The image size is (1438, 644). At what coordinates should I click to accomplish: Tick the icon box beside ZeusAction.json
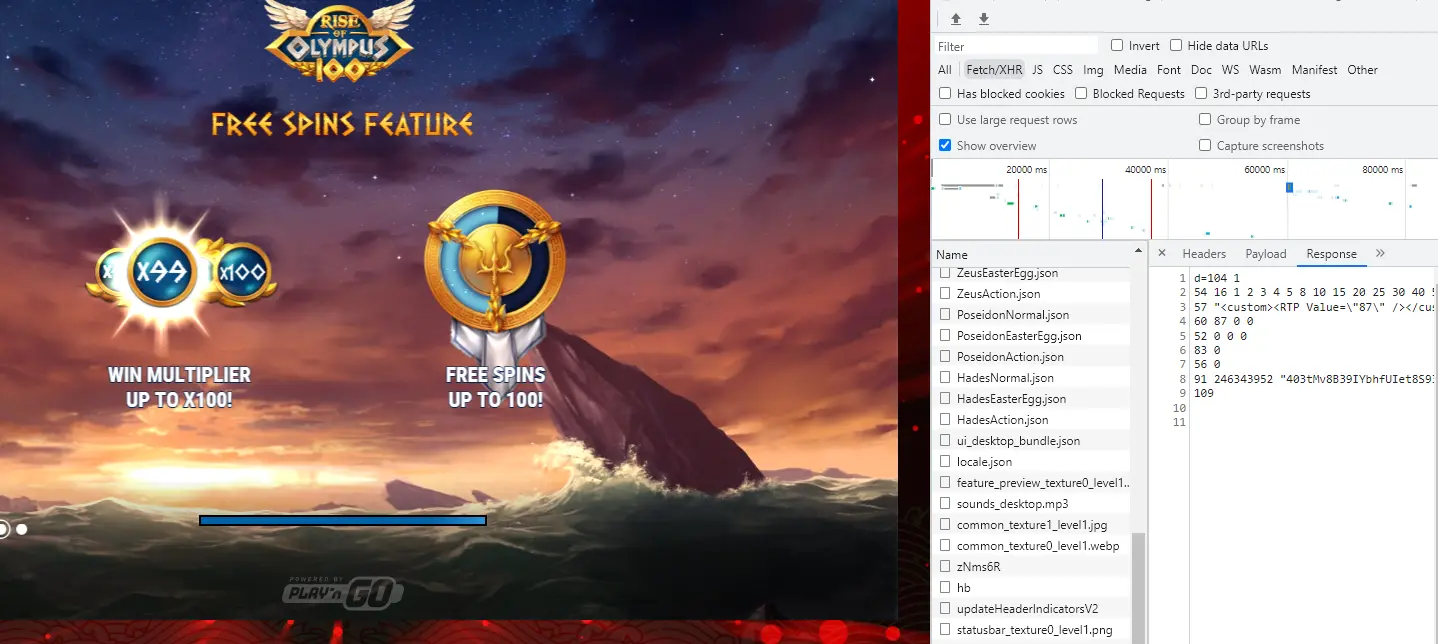[945, 294]
